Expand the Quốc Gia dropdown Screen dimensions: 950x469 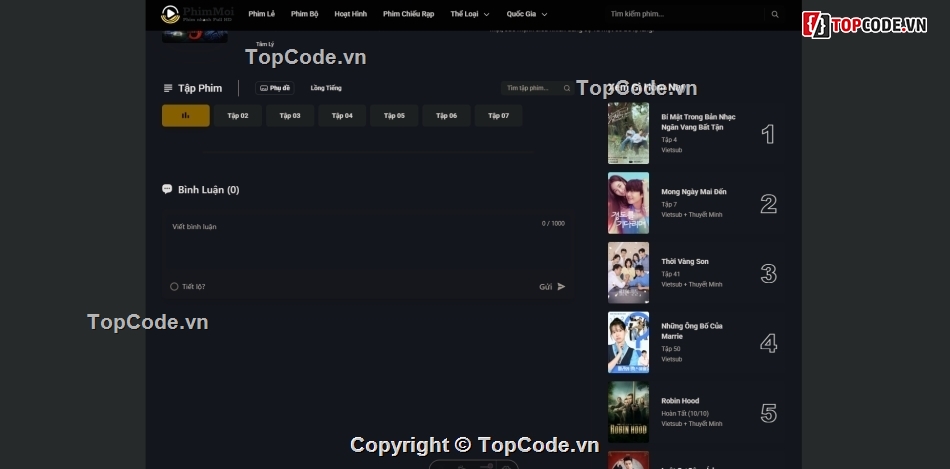[526, 14]
